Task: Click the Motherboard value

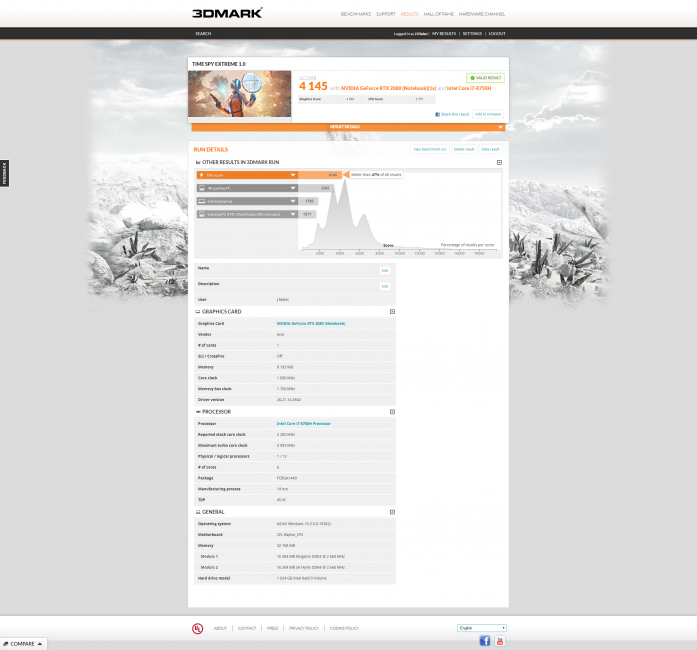Action: [x=290, y=535]
